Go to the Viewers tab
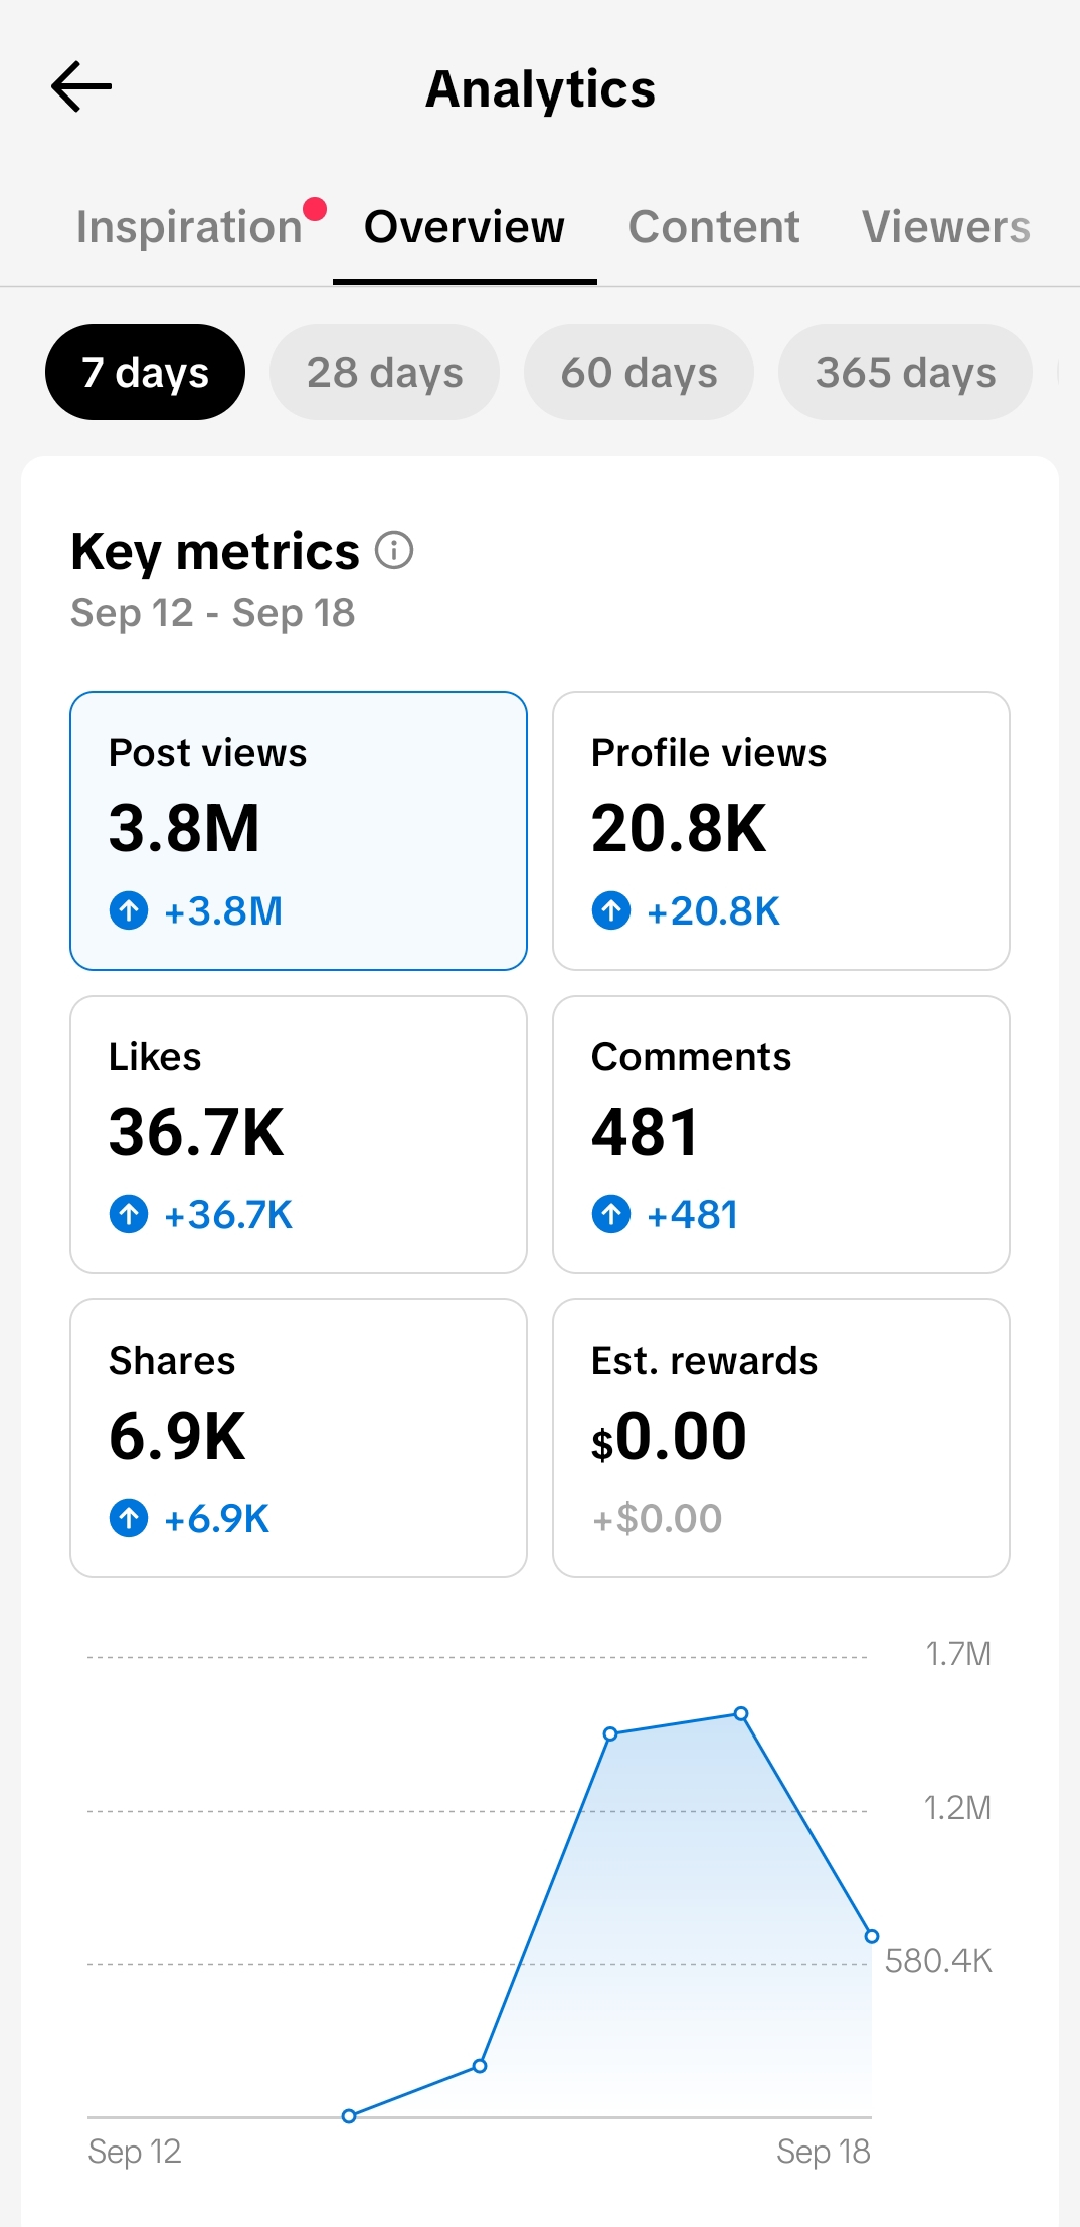The image size is (1080, 2227). coord(946,227)
